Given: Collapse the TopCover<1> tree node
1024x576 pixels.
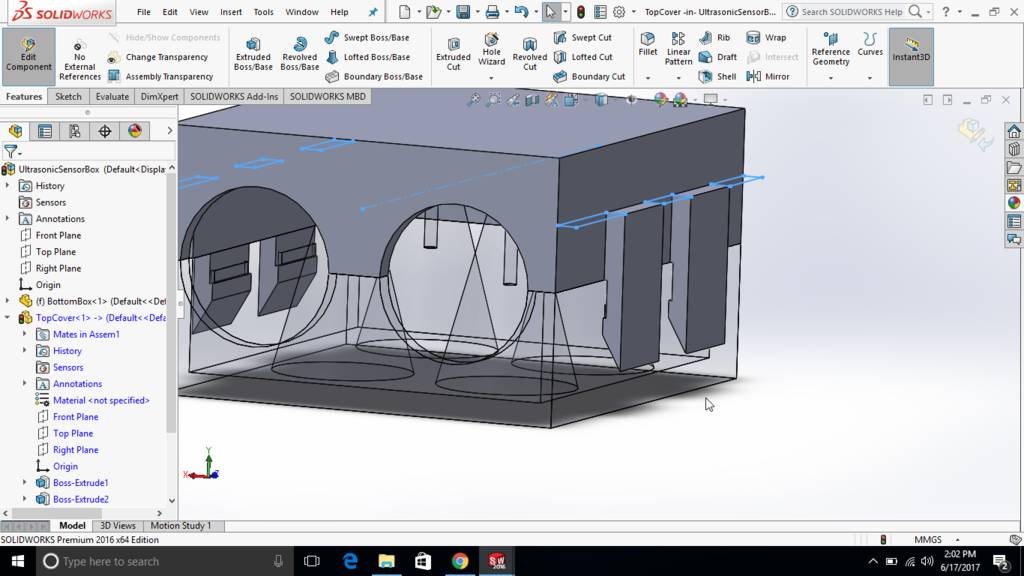Looking at the screenshot, I should tap(8, 318).
